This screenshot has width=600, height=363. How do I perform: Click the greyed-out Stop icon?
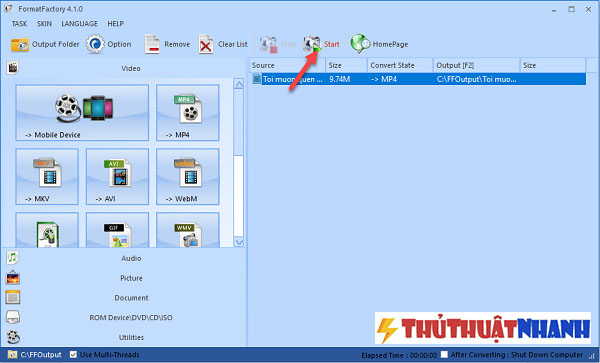[x=268, y=44]
